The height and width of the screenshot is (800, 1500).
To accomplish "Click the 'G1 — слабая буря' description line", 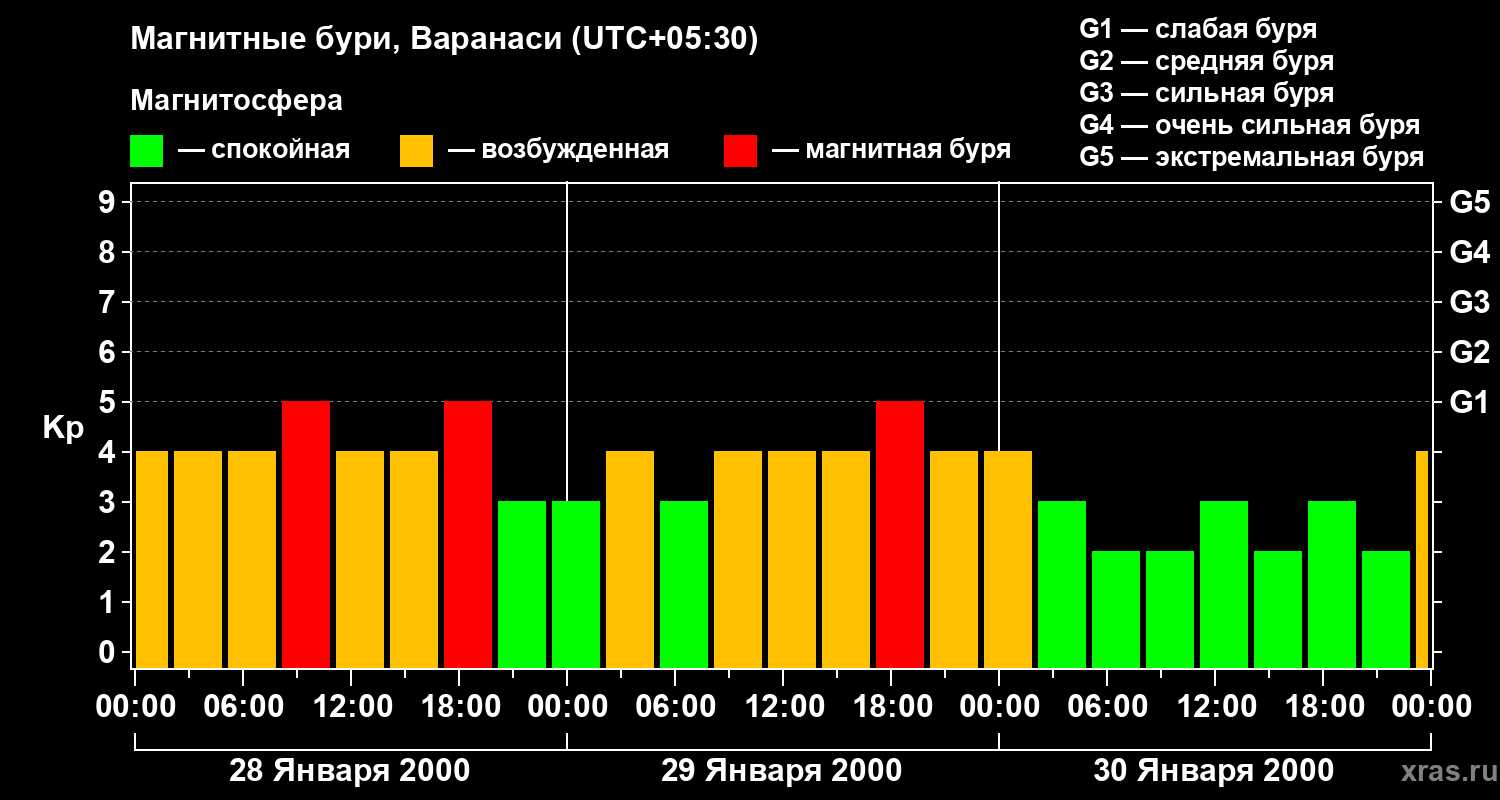I will (x=1198, y=29).
